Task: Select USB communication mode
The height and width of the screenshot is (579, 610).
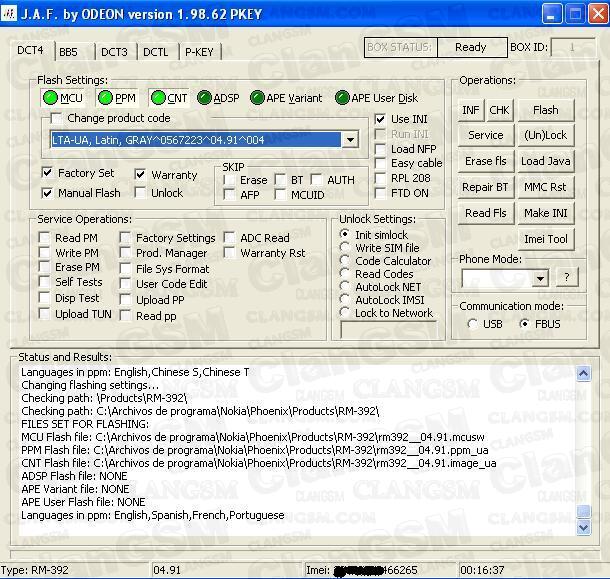Action: pyautogui.click(x=472, y=324)
